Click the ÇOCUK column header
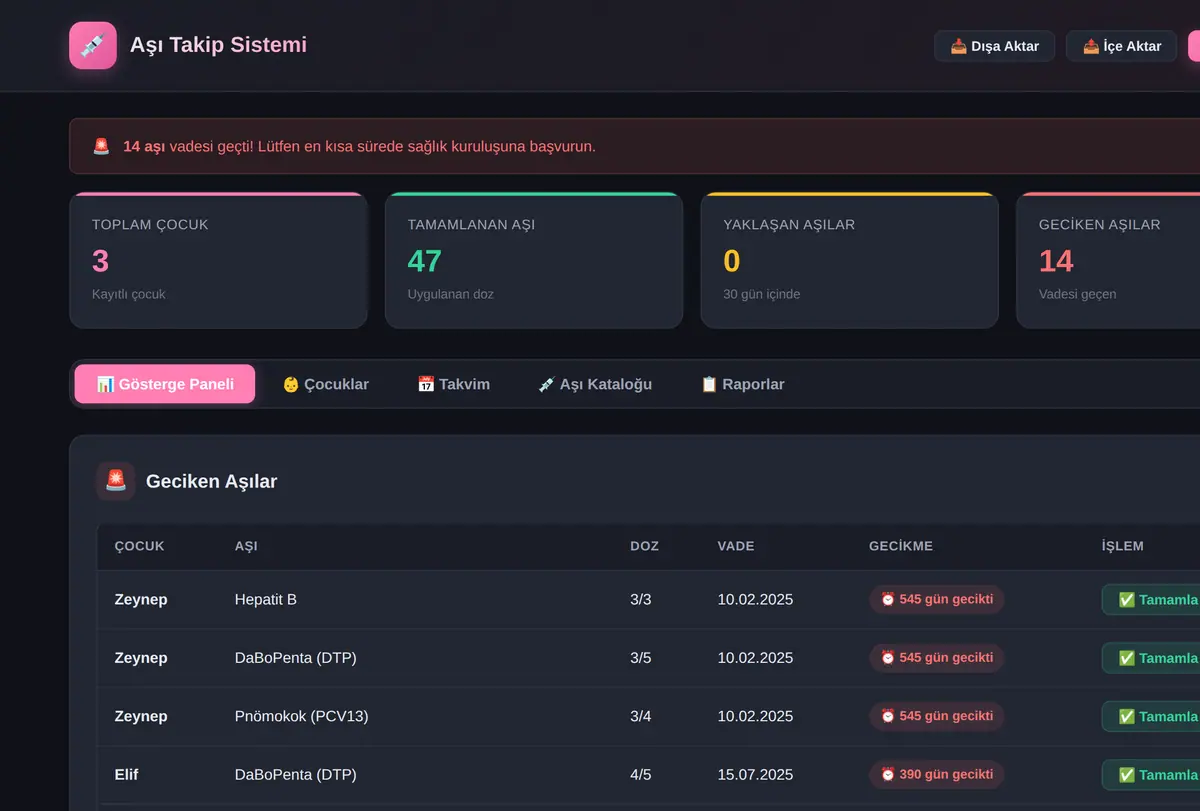 [139, 546]
